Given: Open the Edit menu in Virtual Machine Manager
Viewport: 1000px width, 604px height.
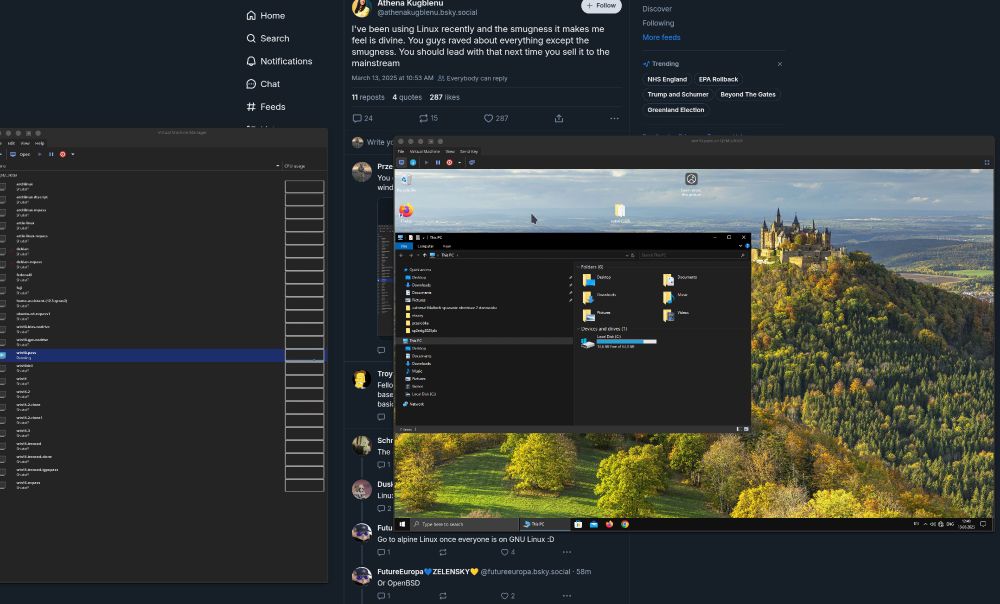Looking at the screenshot, I should pos(11,144).
